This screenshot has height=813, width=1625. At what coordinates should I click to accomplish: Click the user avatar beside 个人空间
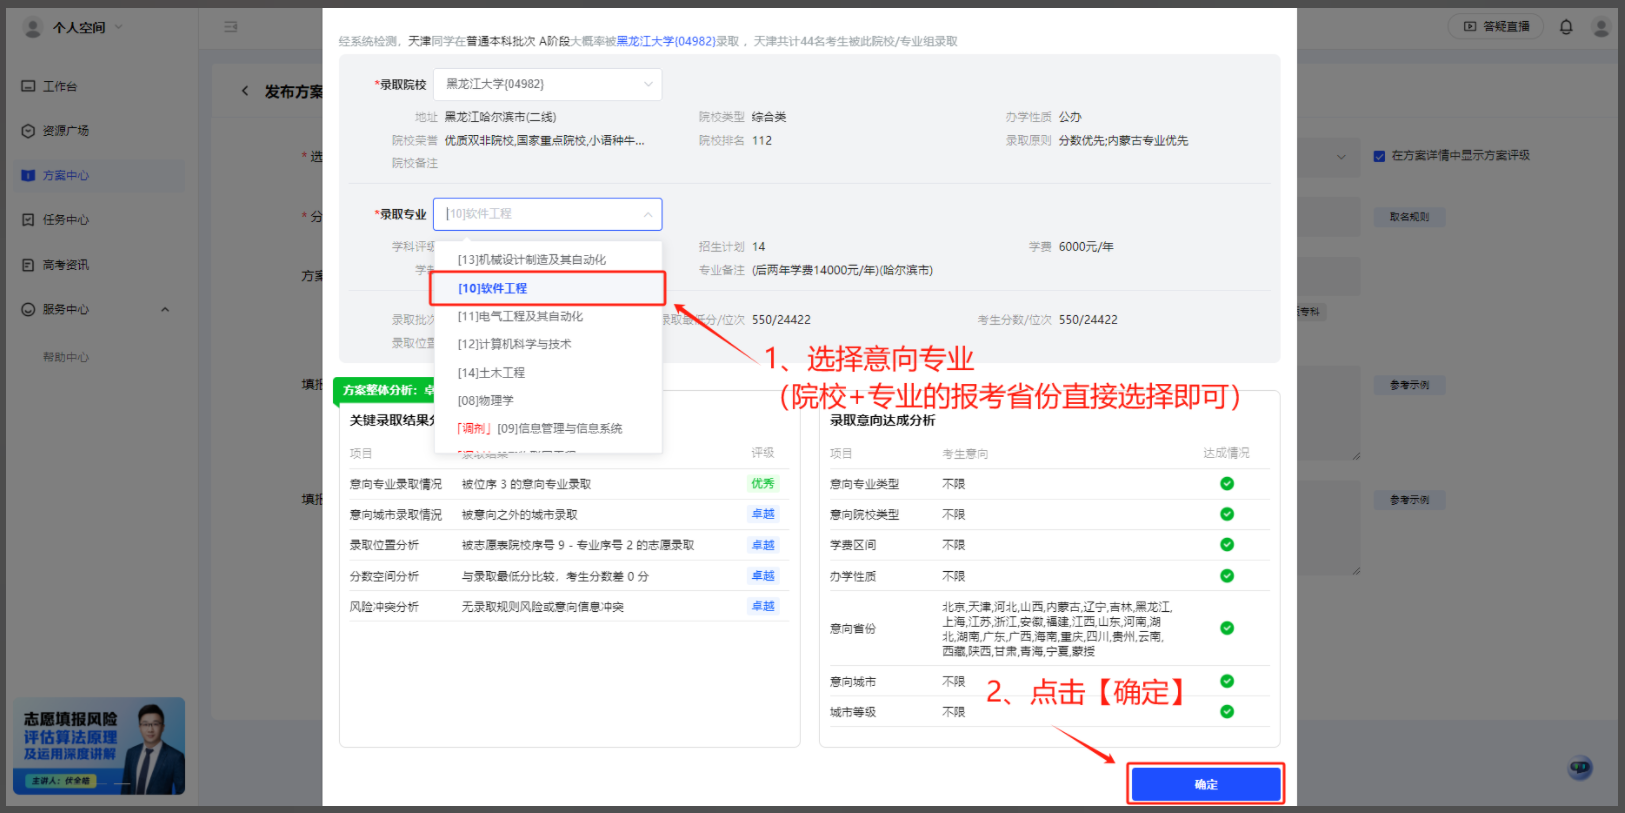tap(33, 27)
